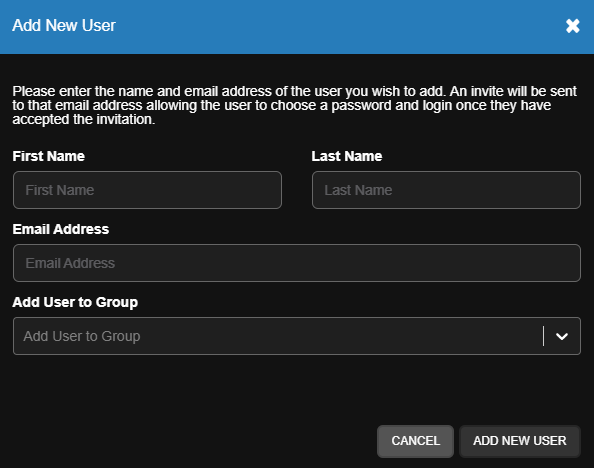Click the bold Last Name label
Screen dimensions: 594x468
[347, 156]
